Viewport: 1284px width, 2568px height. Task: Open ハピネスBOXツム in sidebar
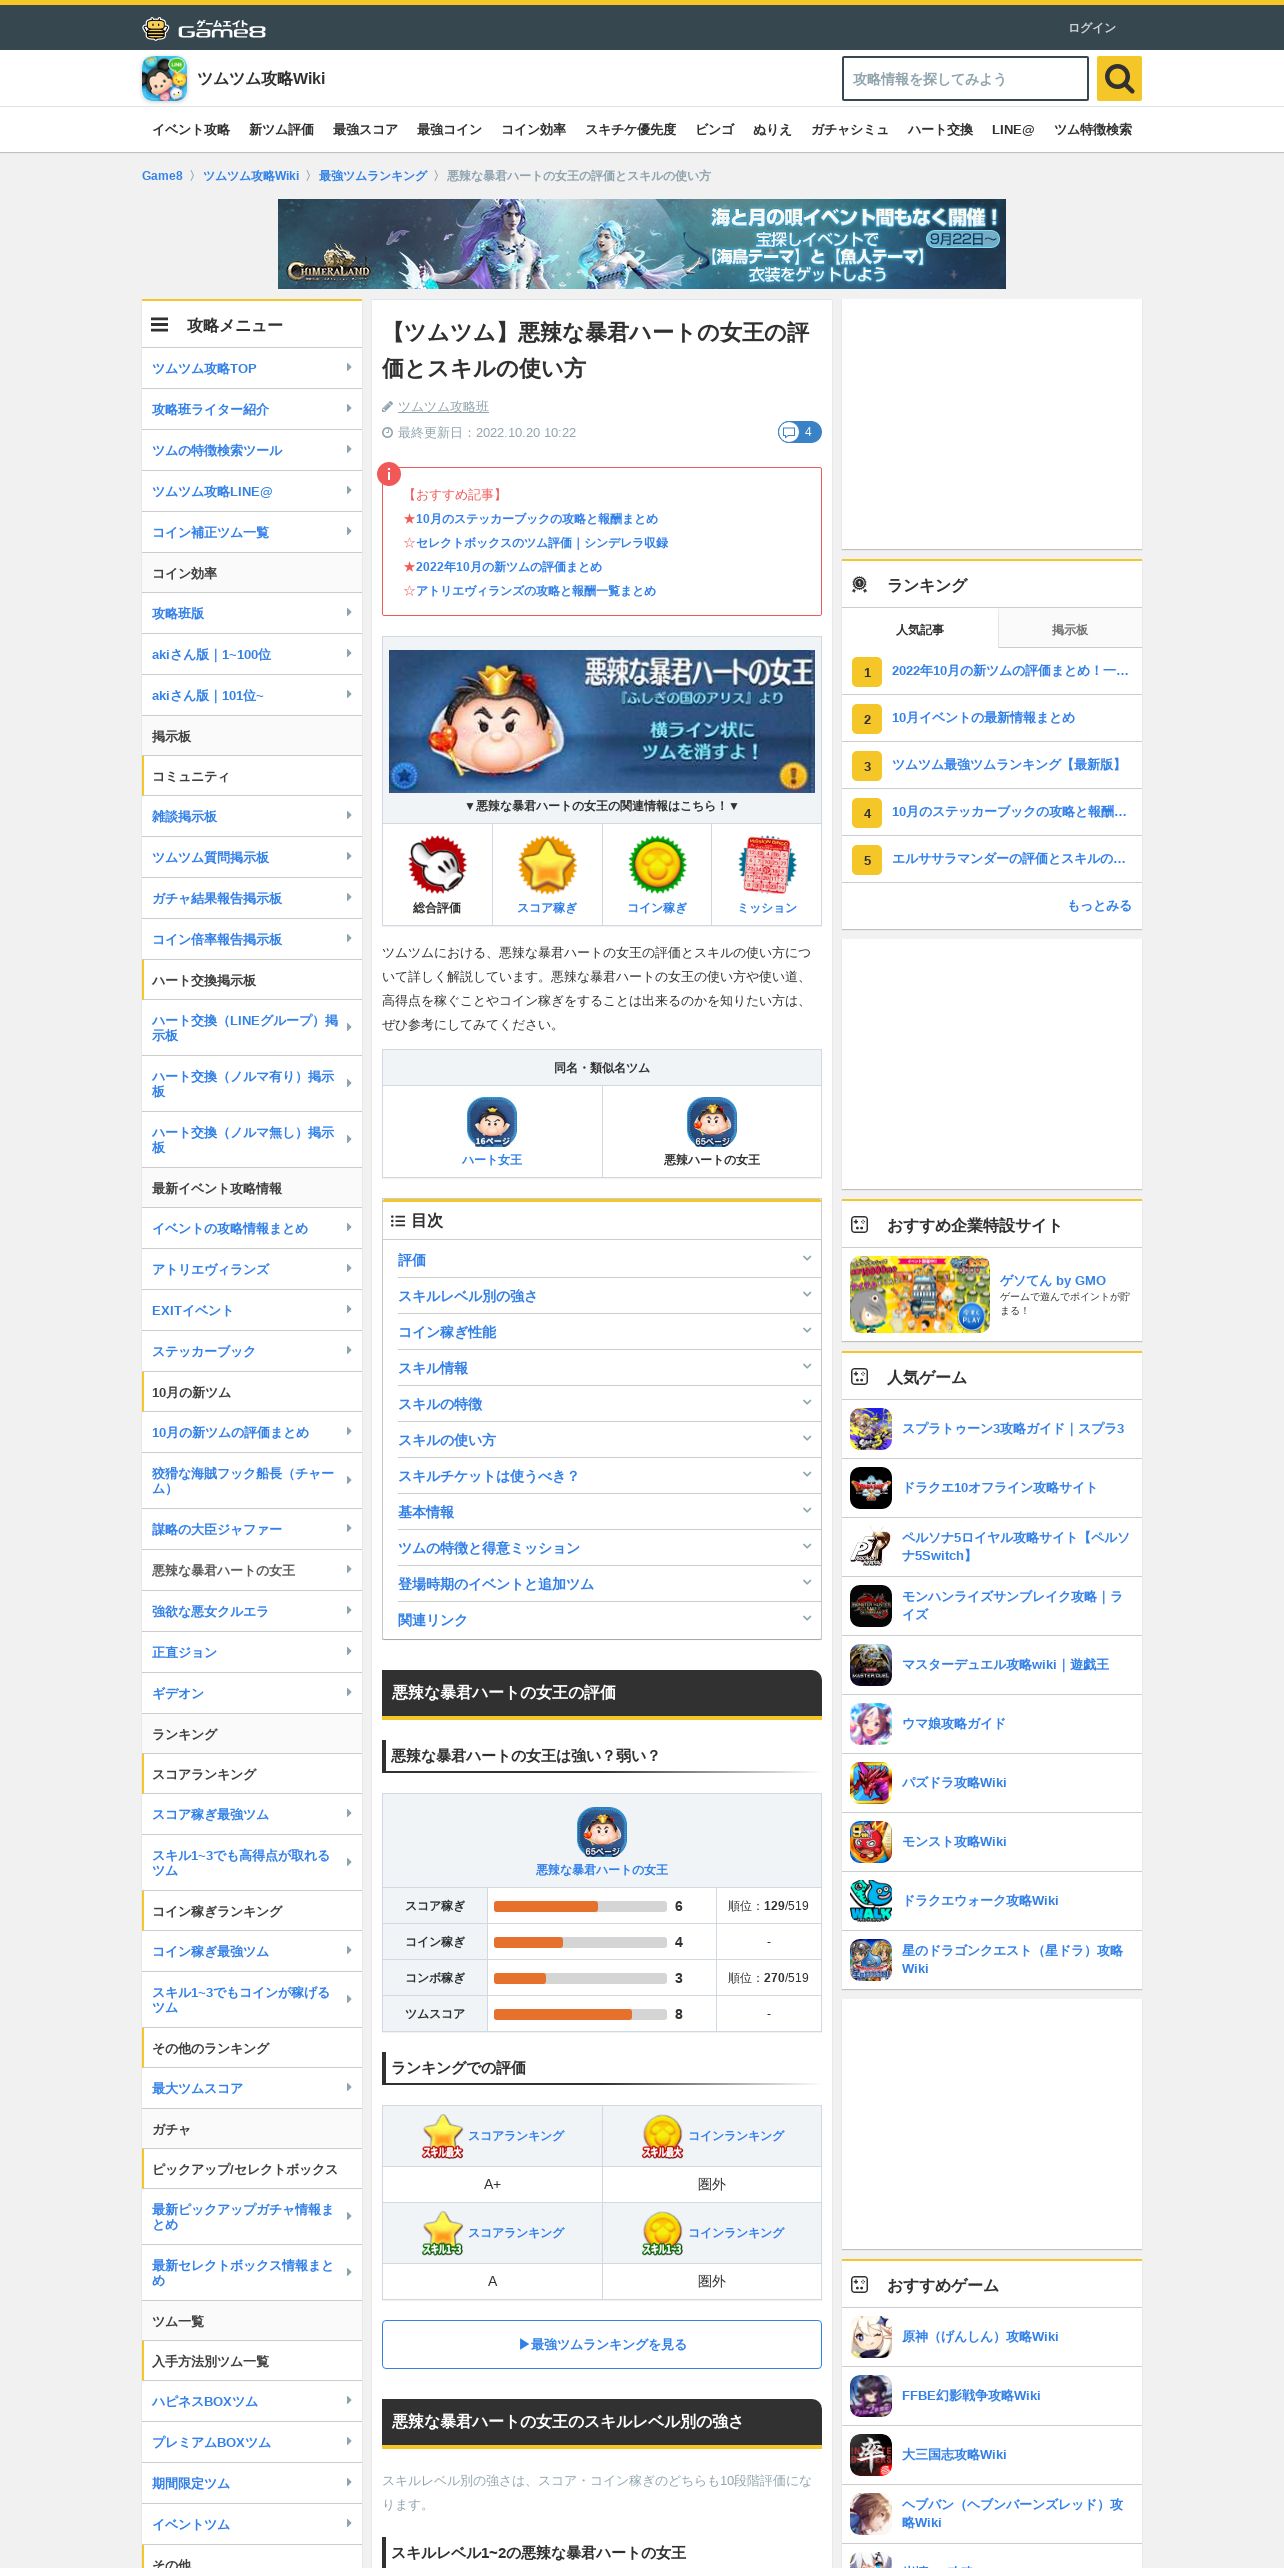(252, 2401)
